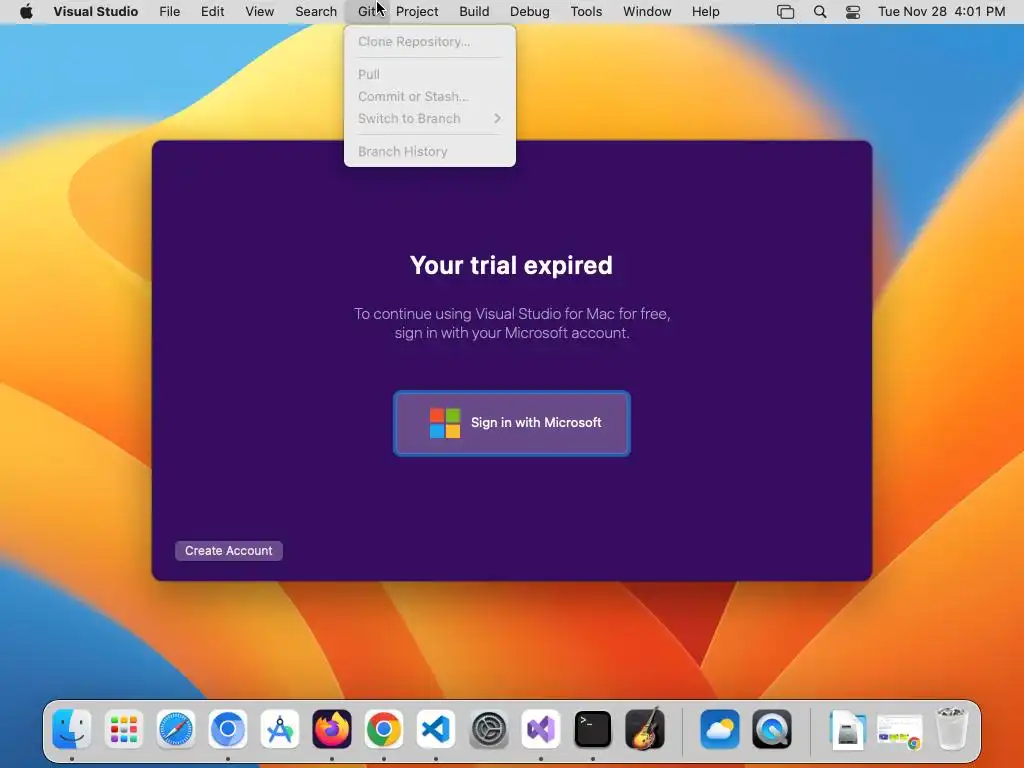Open Terminal from the dock
1024x768 pixels.
click(592, 729)
